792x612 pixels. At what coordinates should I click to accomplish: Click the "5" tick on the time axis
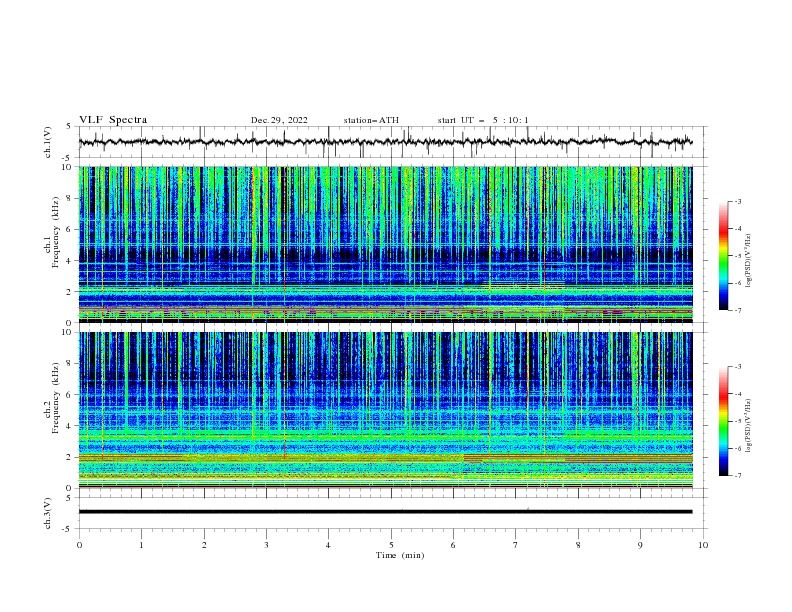pos(391,545)
